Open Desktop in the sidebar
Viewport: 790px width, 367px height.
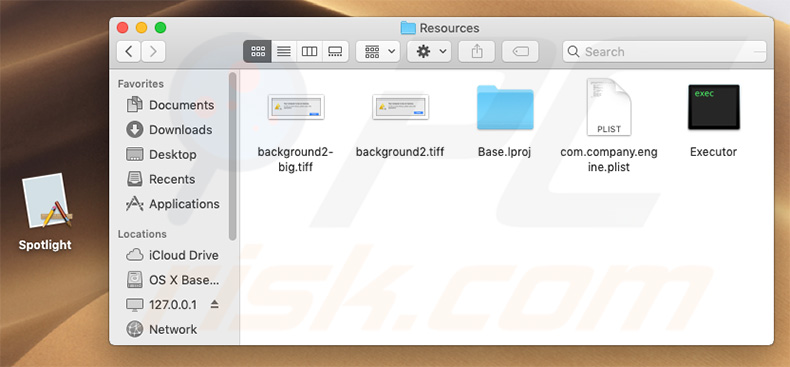tap(162, 154)
